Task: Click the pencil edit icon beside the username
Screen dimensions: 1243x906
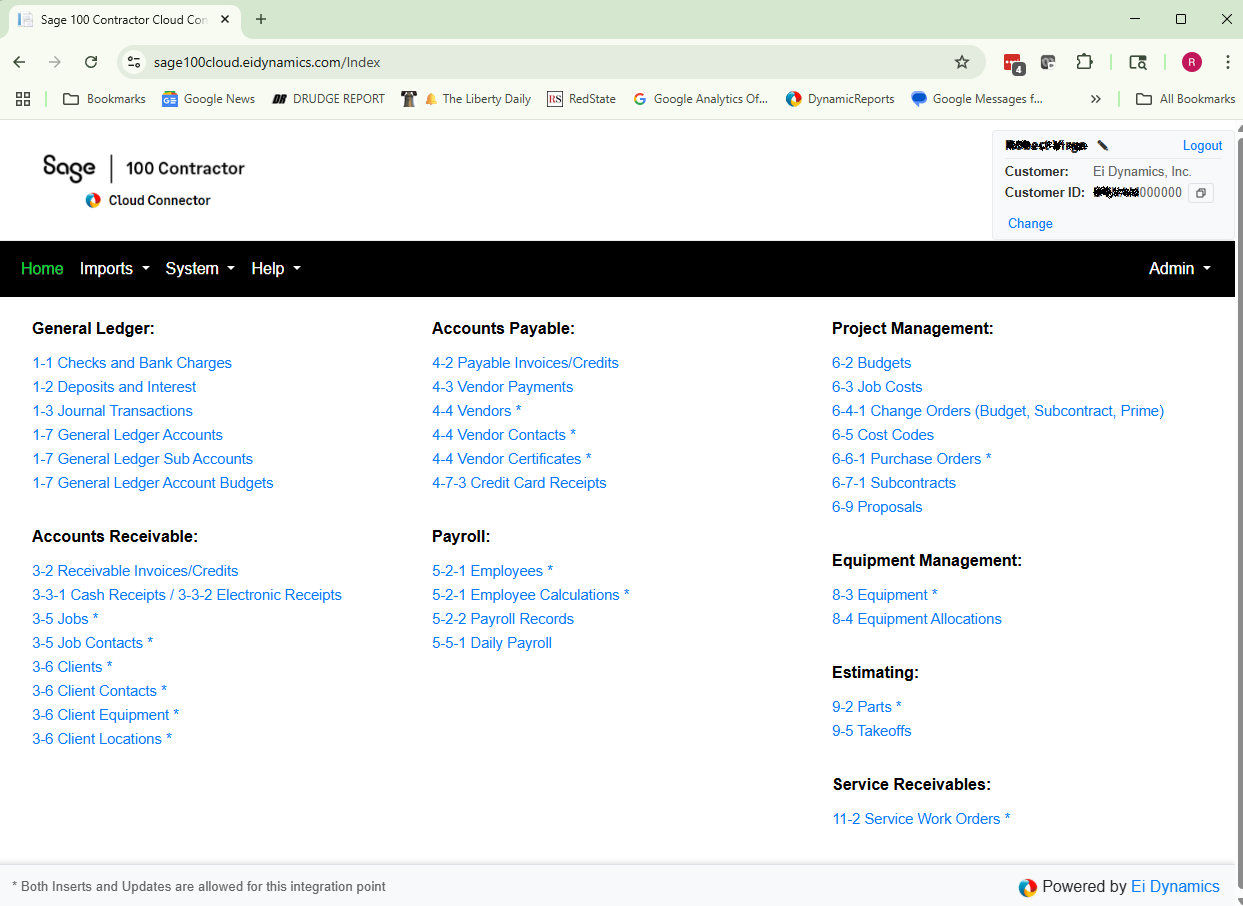Action: [x=1103, y=146]
